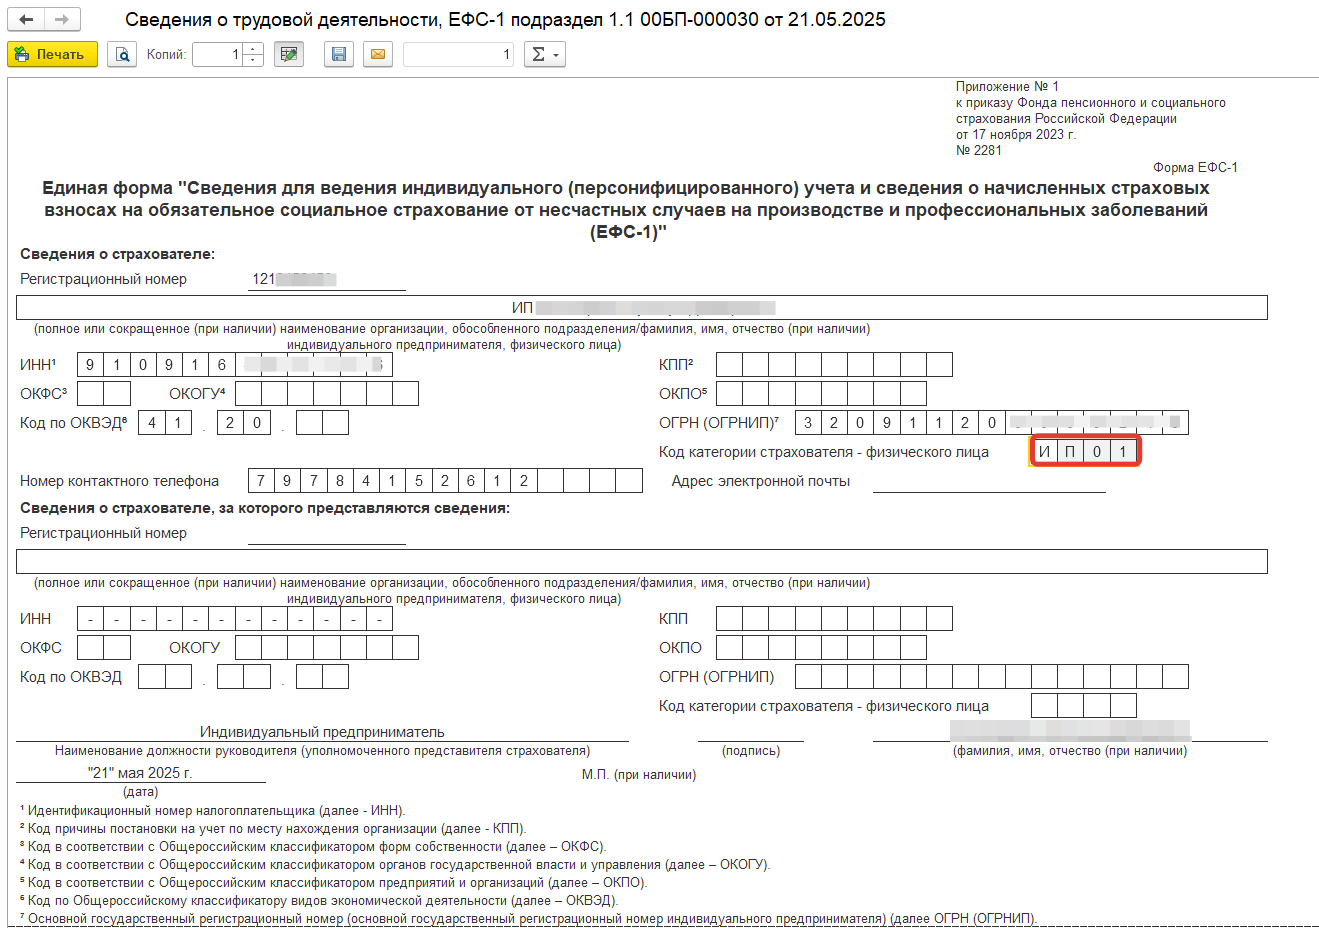Toggle the document edit mode icon
This screenshot has height=928, width=1319.
pyautogui.click(x=289, y=54)
